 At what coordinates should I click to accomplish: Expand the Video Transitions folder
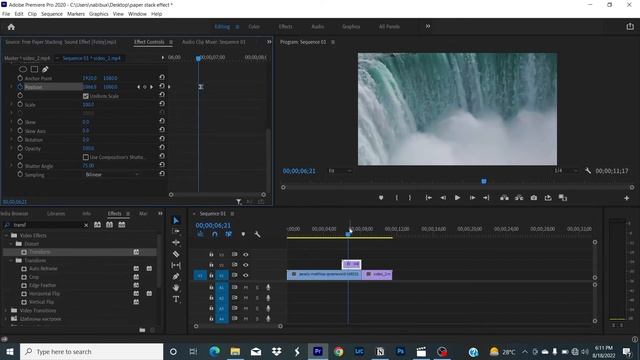pos(6,311)
